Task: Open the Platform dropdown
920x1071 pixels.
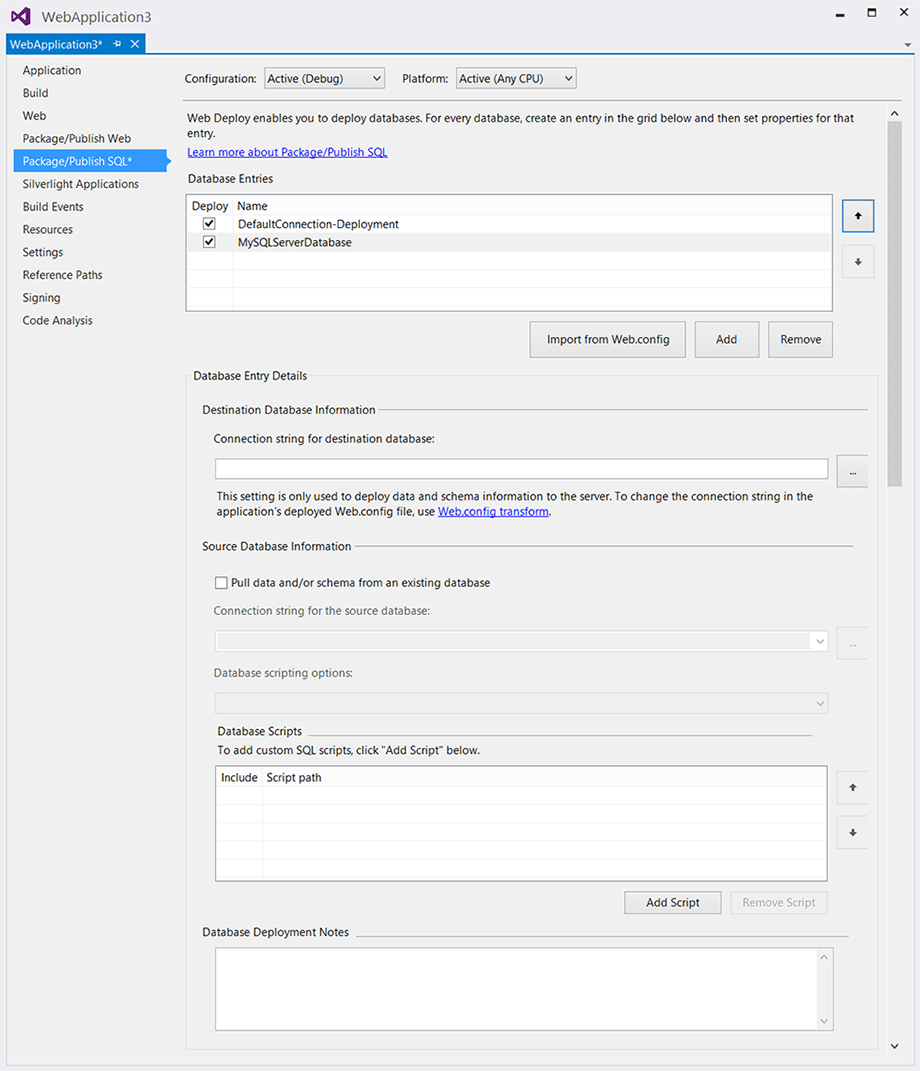Action: tap(516, 79)
